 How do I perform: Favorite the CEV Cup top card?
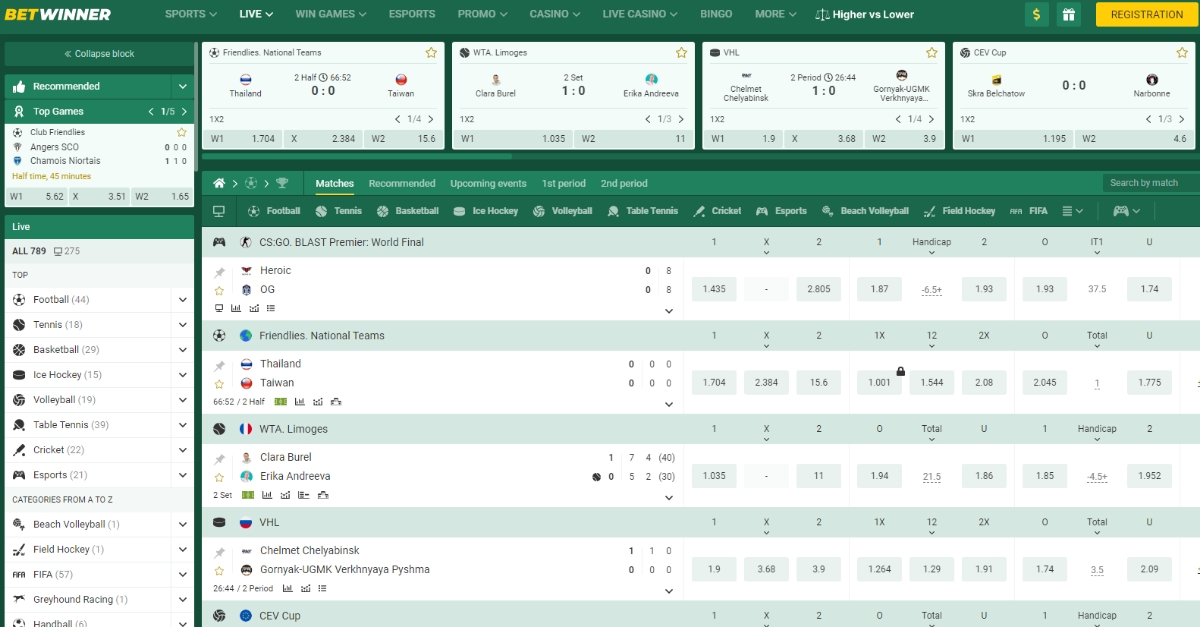[x=1181, y=52]
